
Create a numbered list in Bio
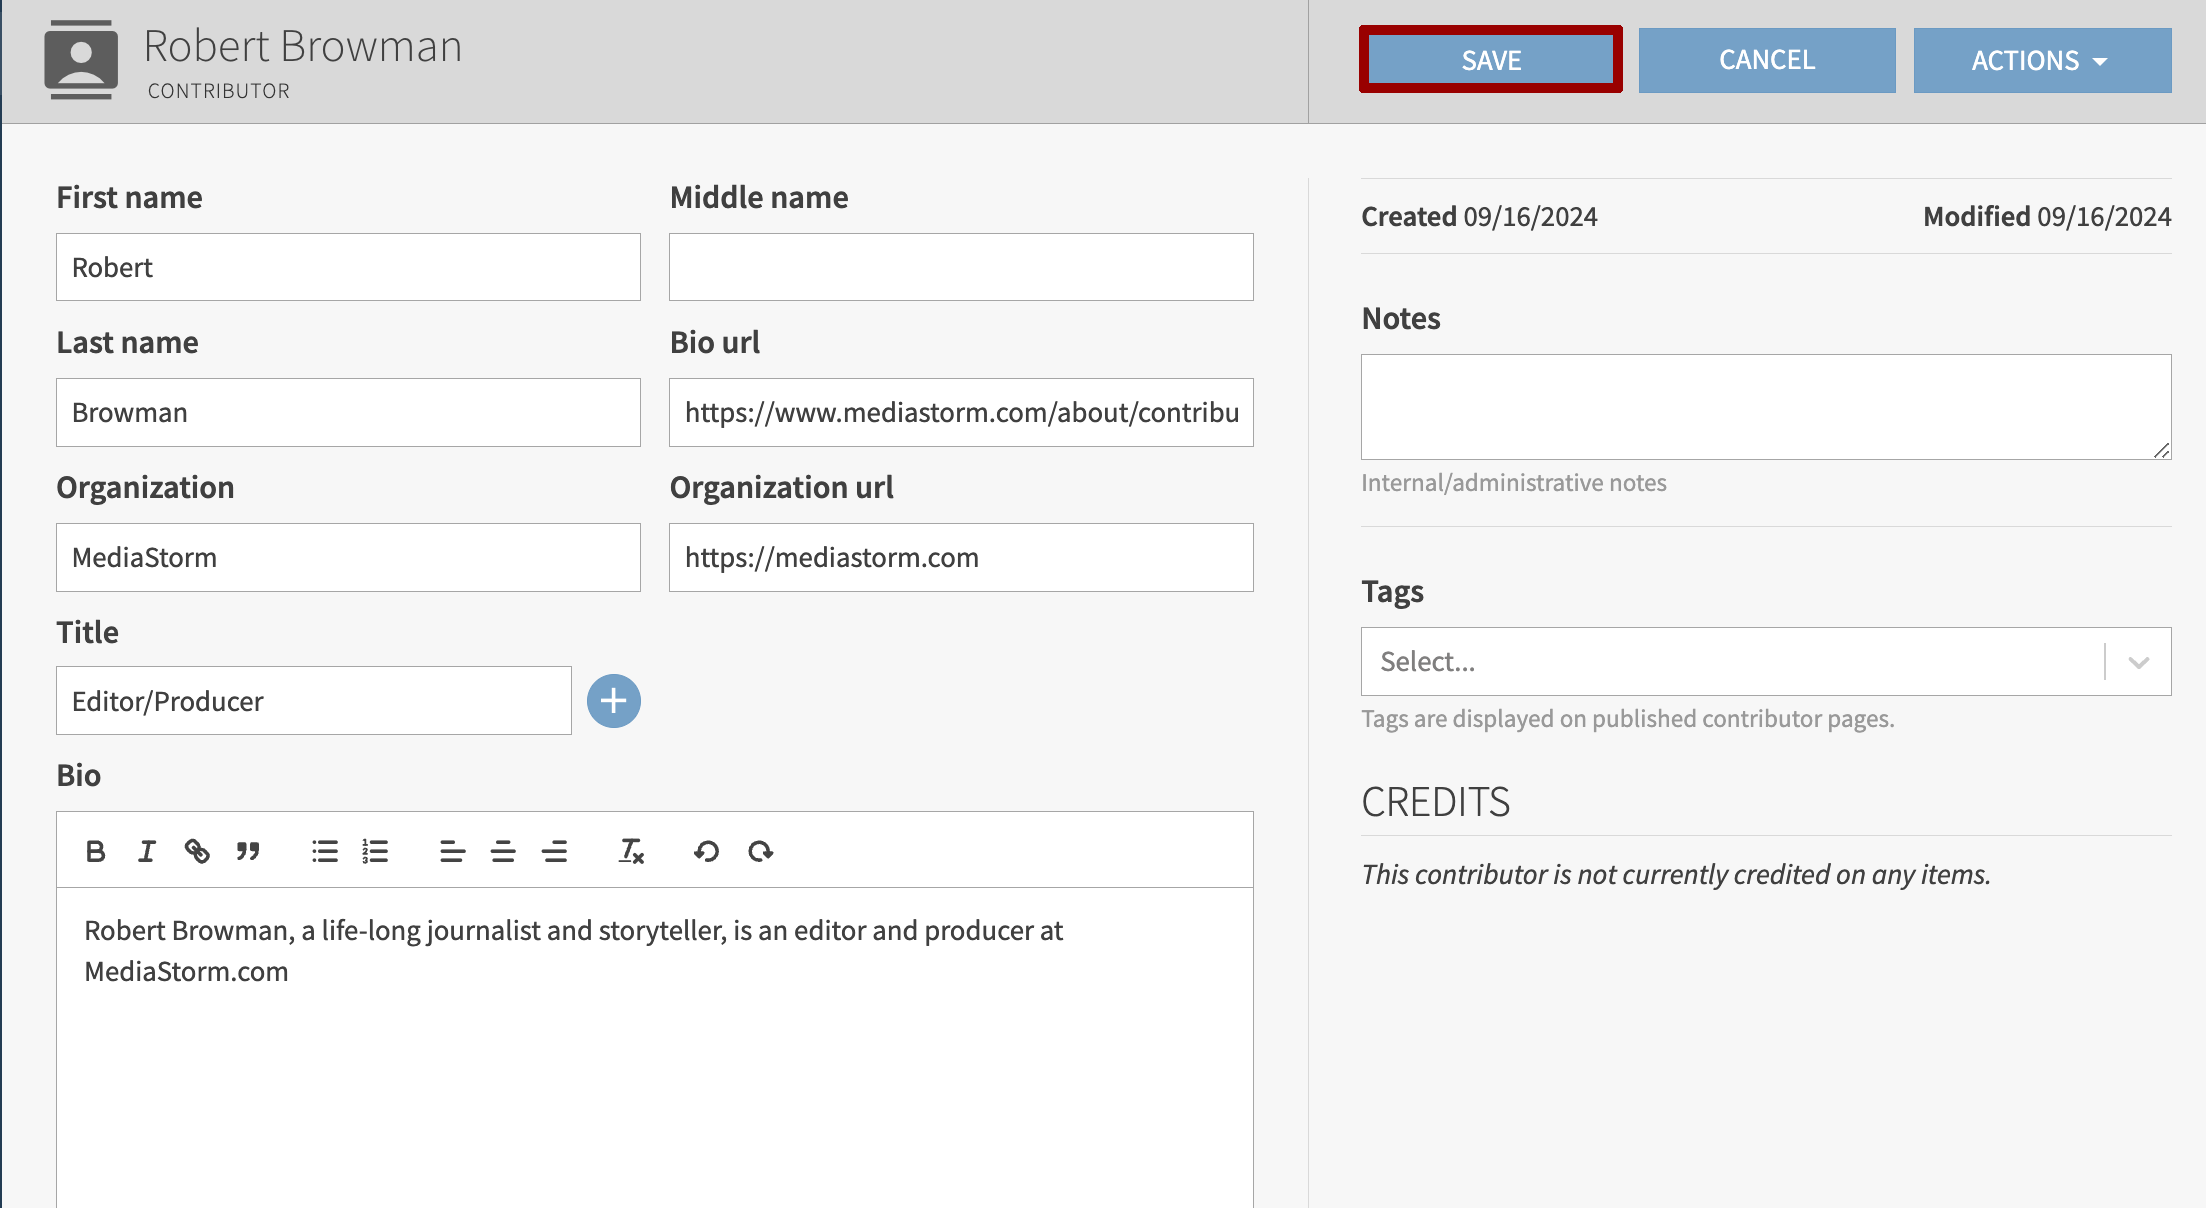tap(375, 851)
